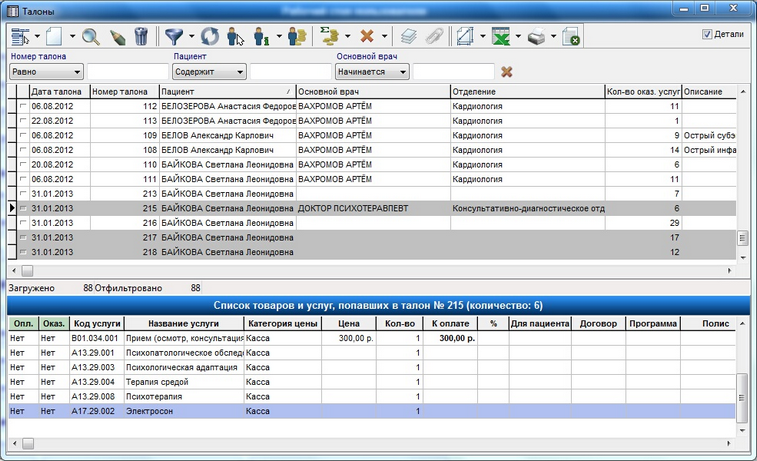Screen dimensions: 757x461
Task: Sort by Номер талона column header
Action: (x=125, y=91)
